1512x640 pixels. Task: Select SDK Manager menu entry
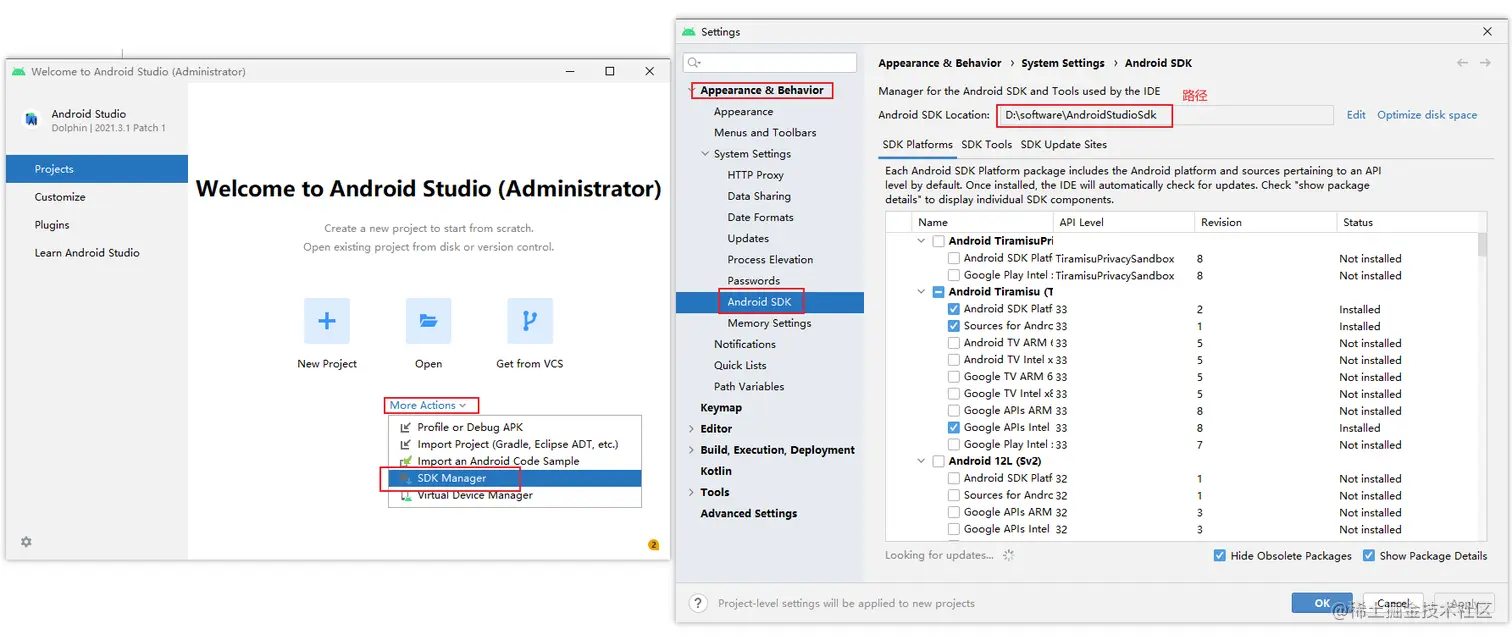(515, 478)
